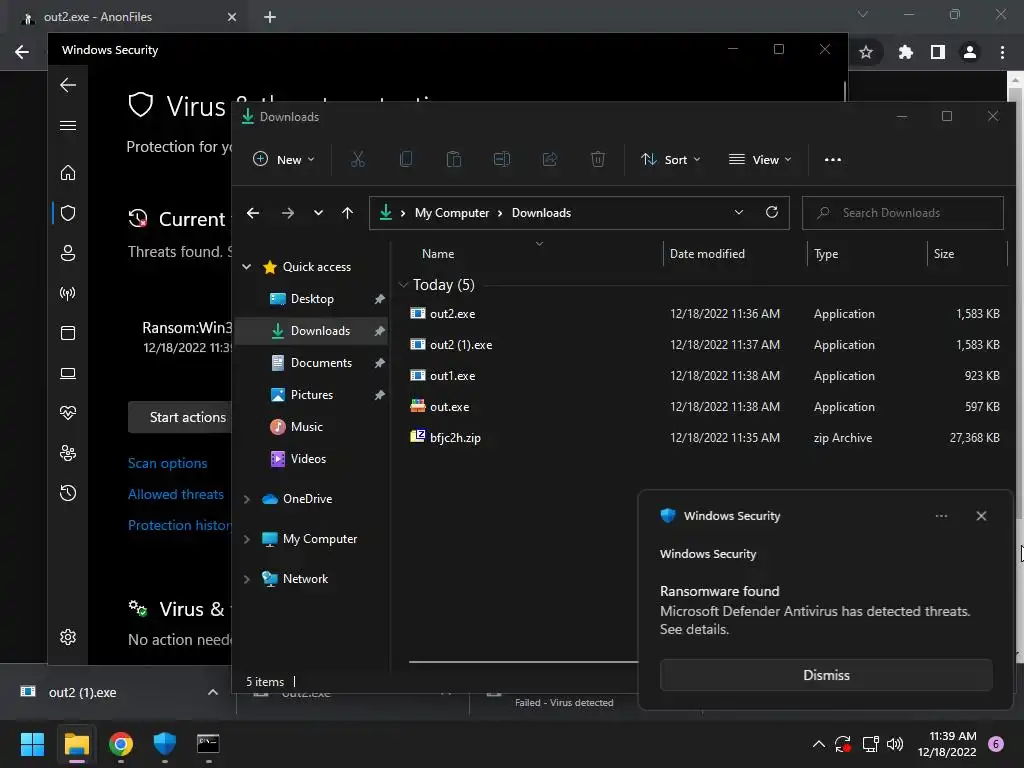Open Windows Security settings gear icon

(x=68, y=637)
